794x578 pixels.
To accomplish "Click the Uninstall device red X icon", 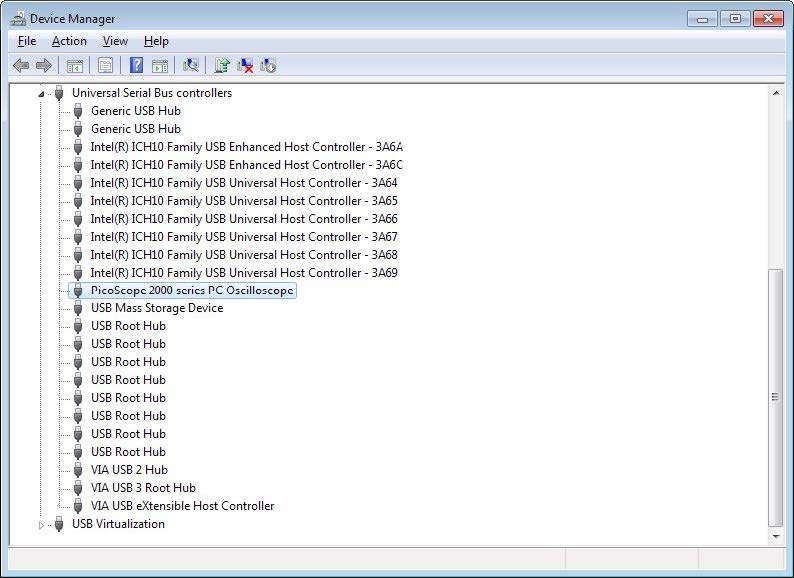I will pyautogui.click(x=245, y=66).
